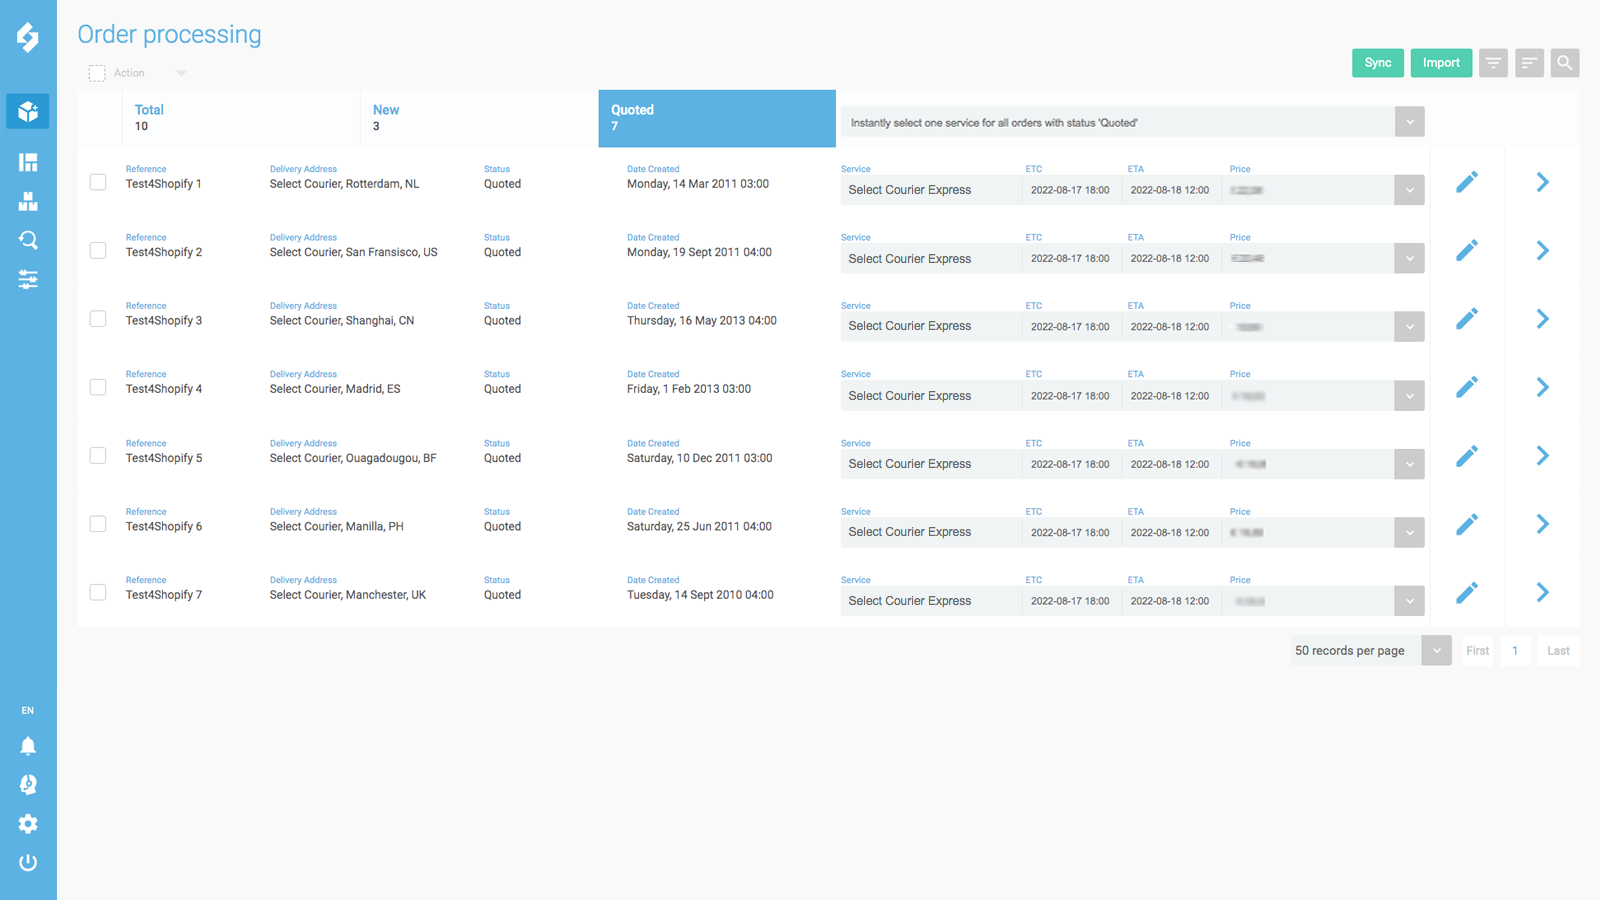Open the settings gear icon in sidebar
Screen dimensions: 1600x900
(x=28, y=824)
